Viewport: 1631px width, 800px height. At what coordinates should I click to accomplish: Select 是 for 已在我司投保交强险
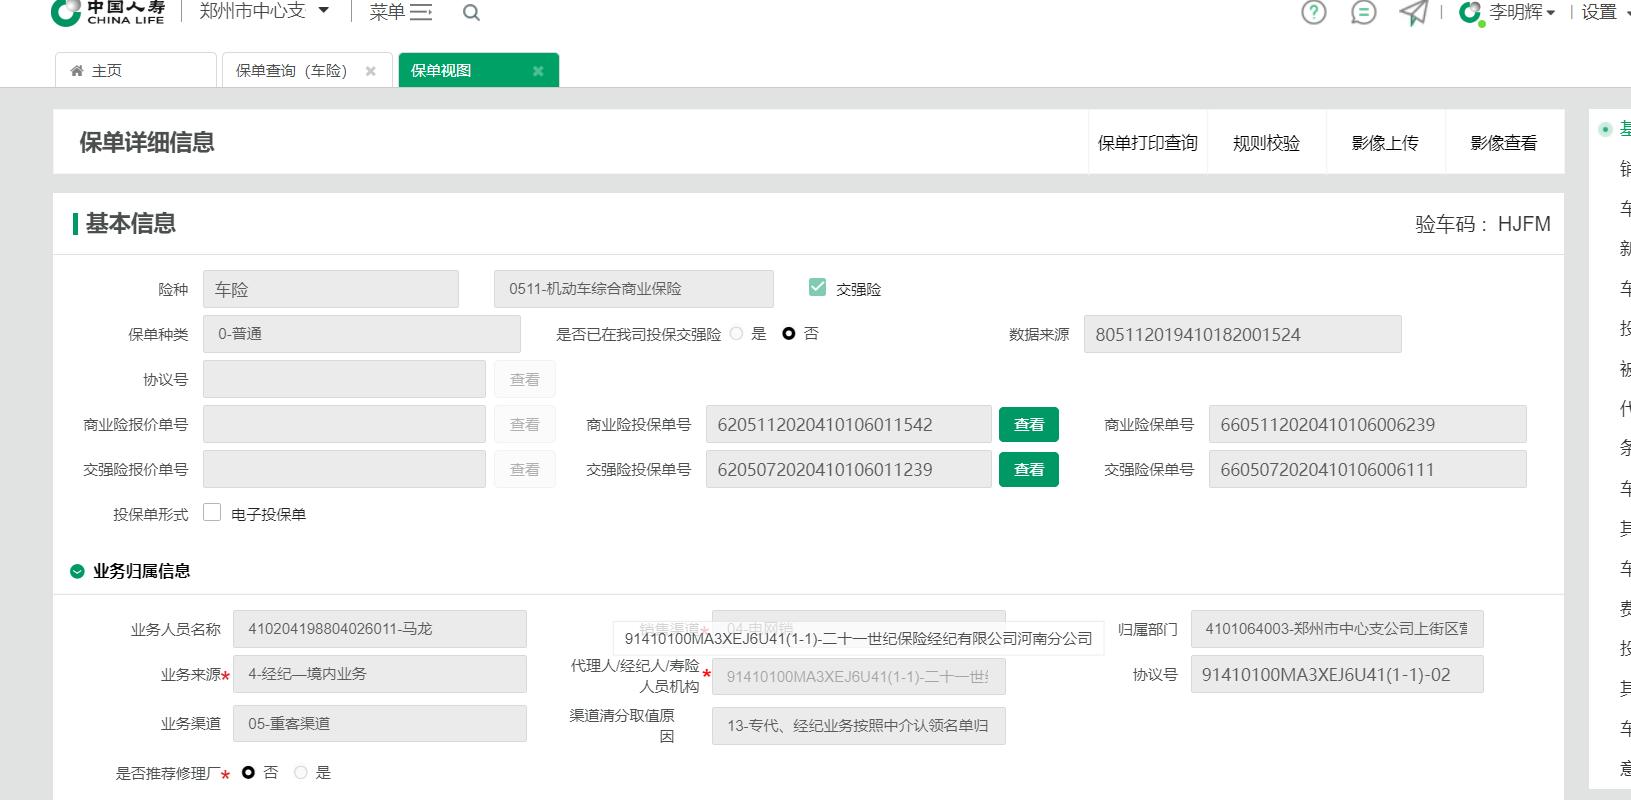coord(737,334)
